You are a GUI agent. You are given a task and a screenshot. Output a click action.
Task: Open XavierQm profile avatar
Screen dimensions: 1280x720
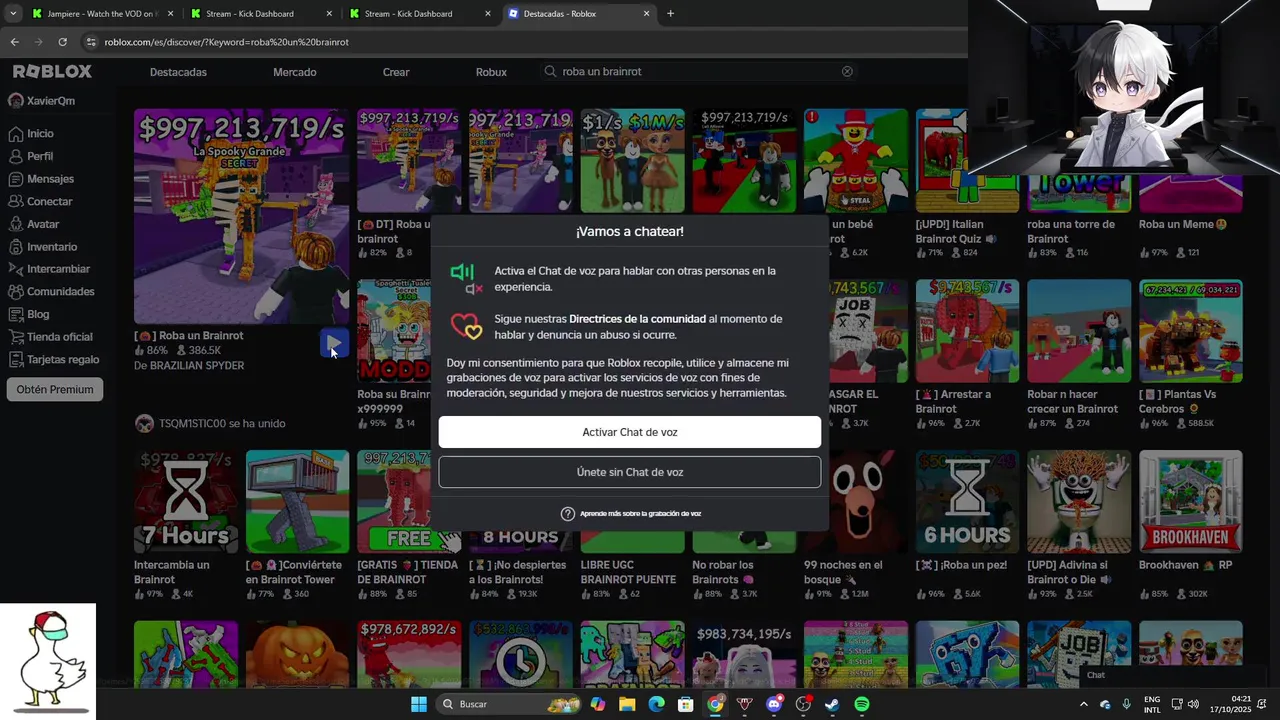[x=16, y=100]
